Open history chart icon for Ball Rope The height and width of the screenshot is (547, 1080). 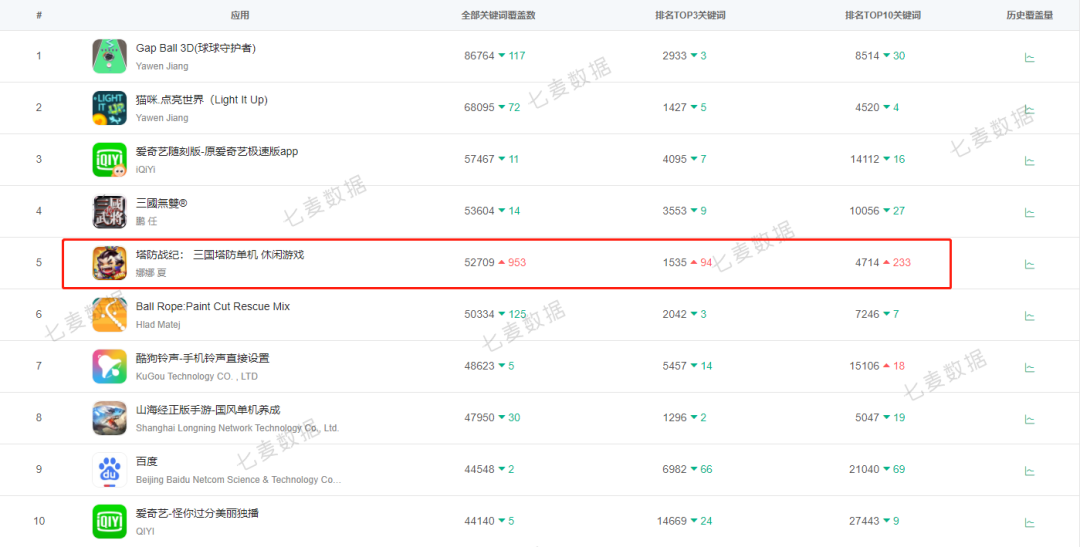click(x=1030, y=316)
